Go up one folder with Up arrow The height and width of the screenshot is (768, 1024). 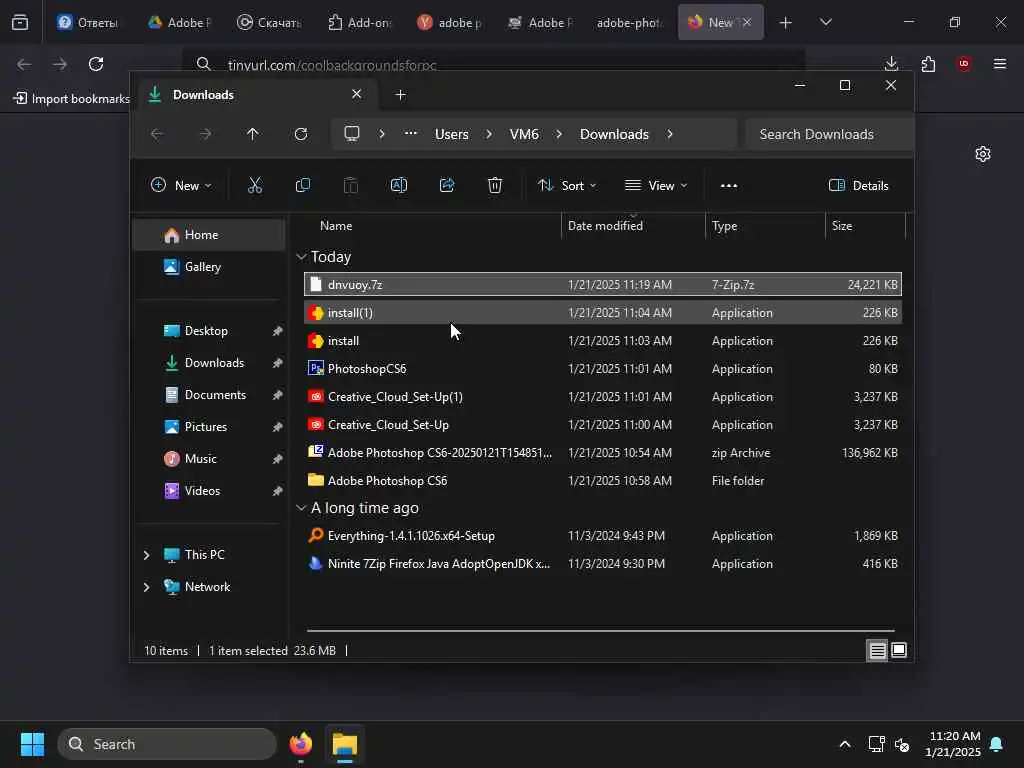tap(253, 134)
